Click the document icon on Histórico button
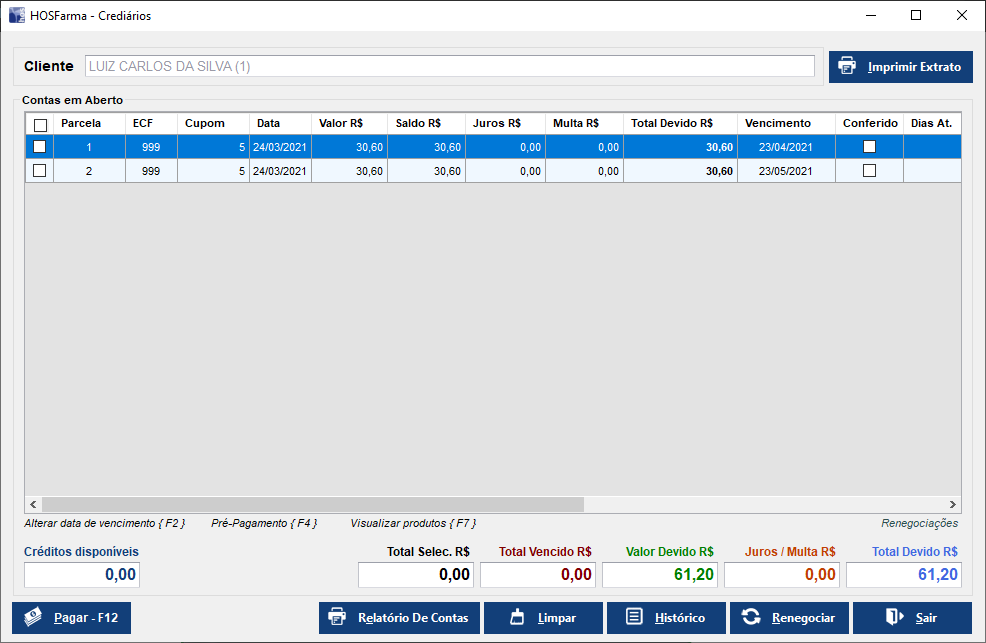The height and width of the screenshot is (643, 986). point(634,617)
